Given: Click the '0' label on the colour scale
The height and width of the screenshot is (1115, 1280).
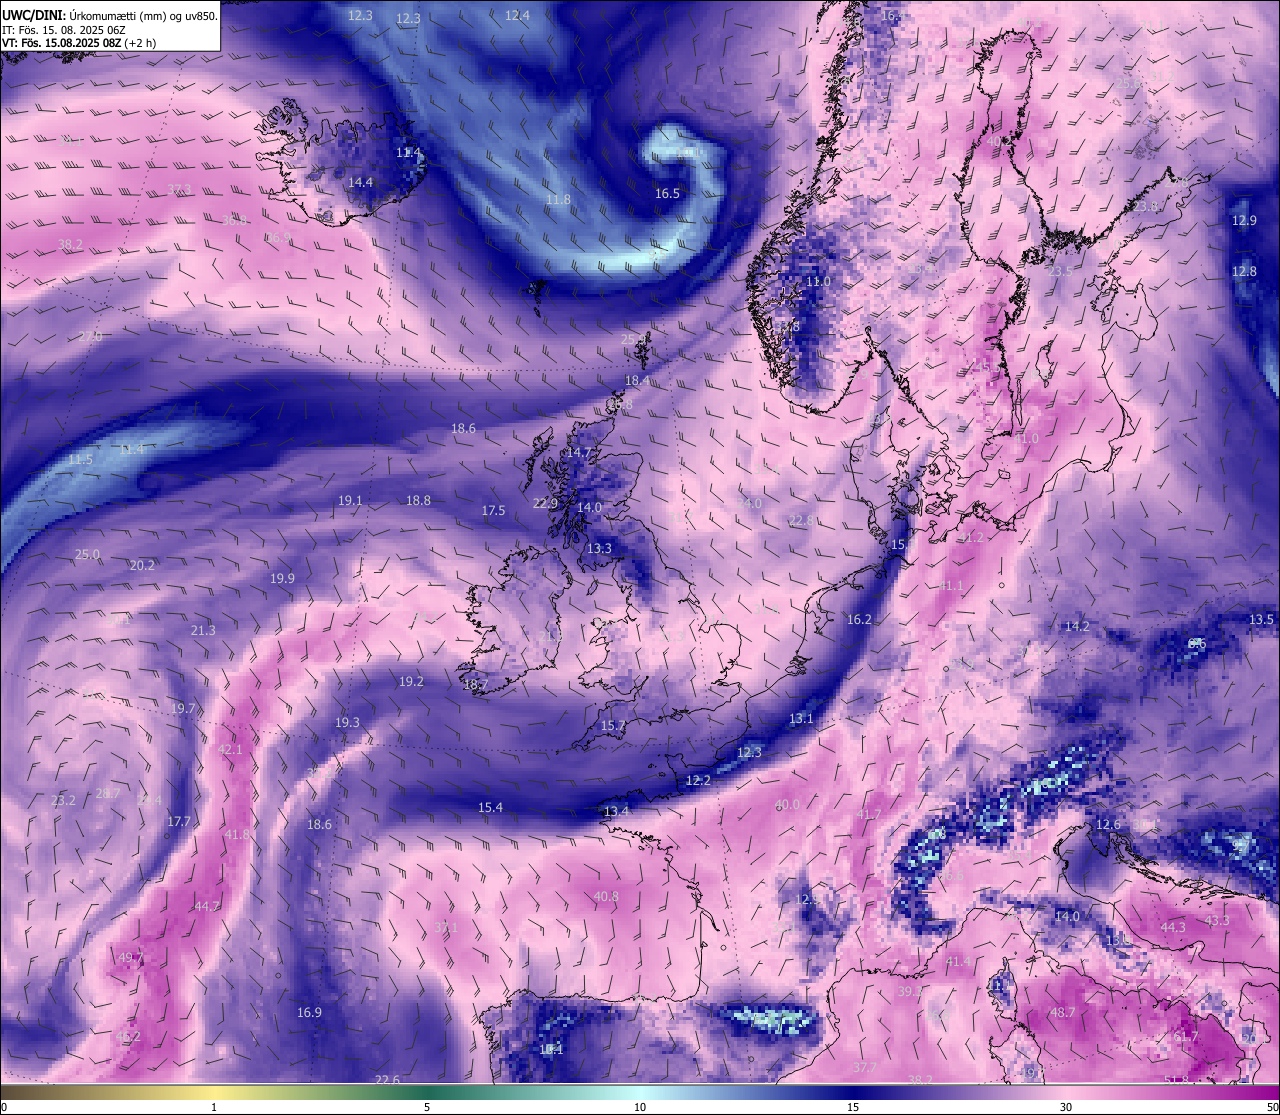Looking at the screenshot, I should (4, 1107).
